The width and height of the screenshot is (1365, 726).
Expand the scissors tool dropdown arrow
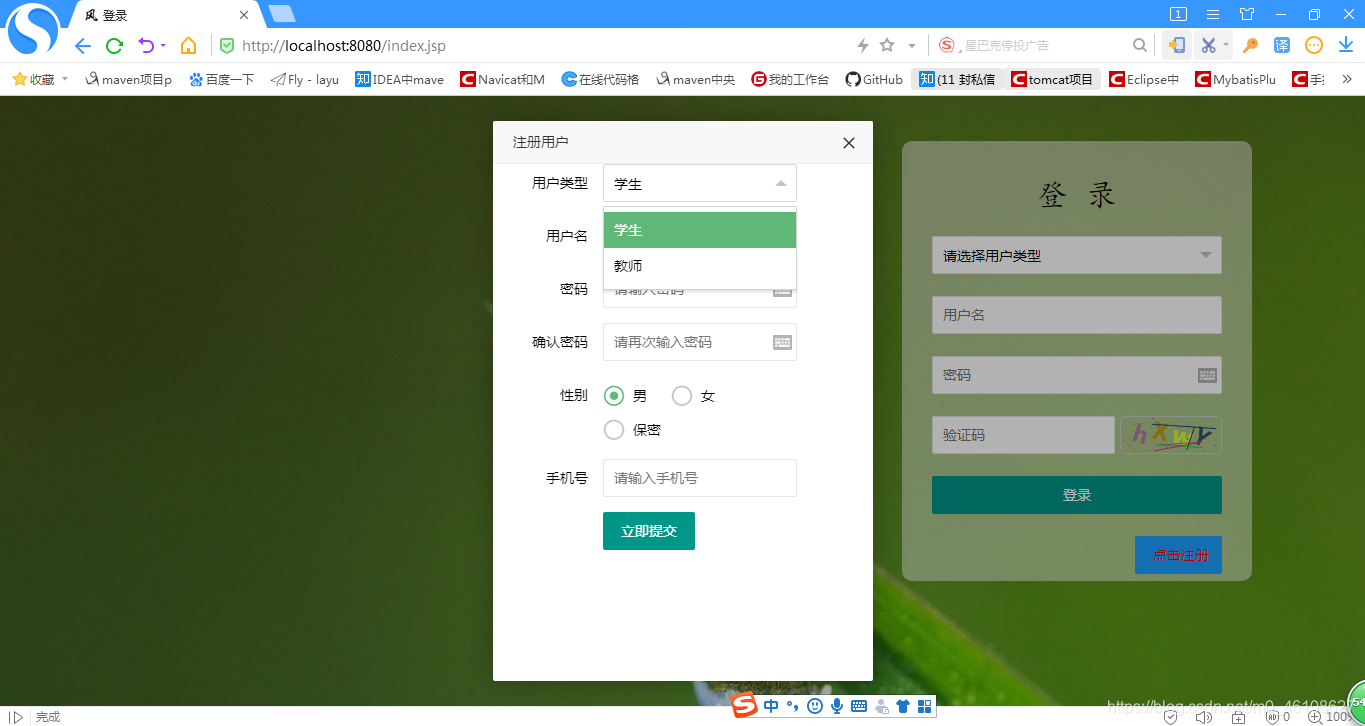pyautogui.click(x=1226, y=46)
